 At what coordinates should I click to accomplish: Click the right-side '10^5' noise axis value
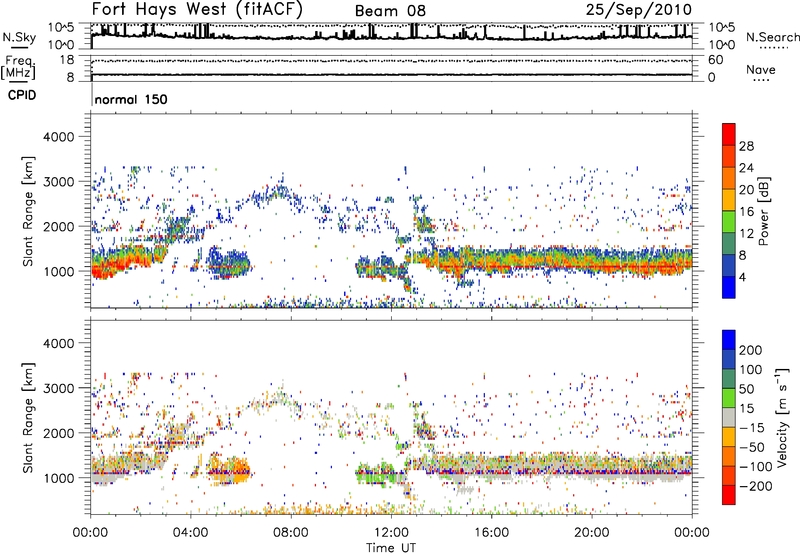pos(722,28)
